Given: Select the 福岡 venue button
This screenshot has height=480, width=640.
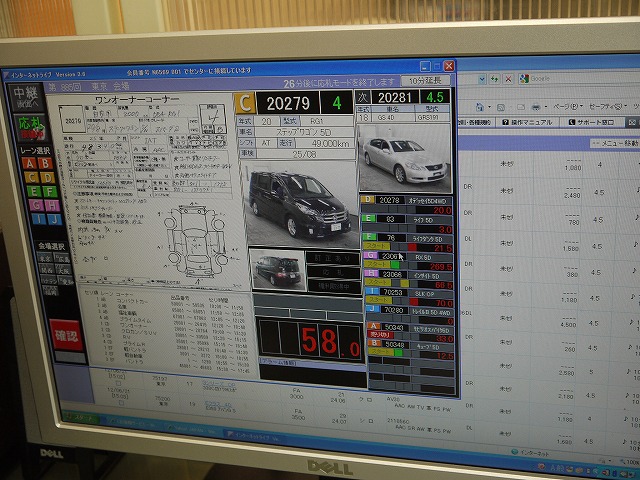Looking at the screenshot, I should [x=50, y=291].
